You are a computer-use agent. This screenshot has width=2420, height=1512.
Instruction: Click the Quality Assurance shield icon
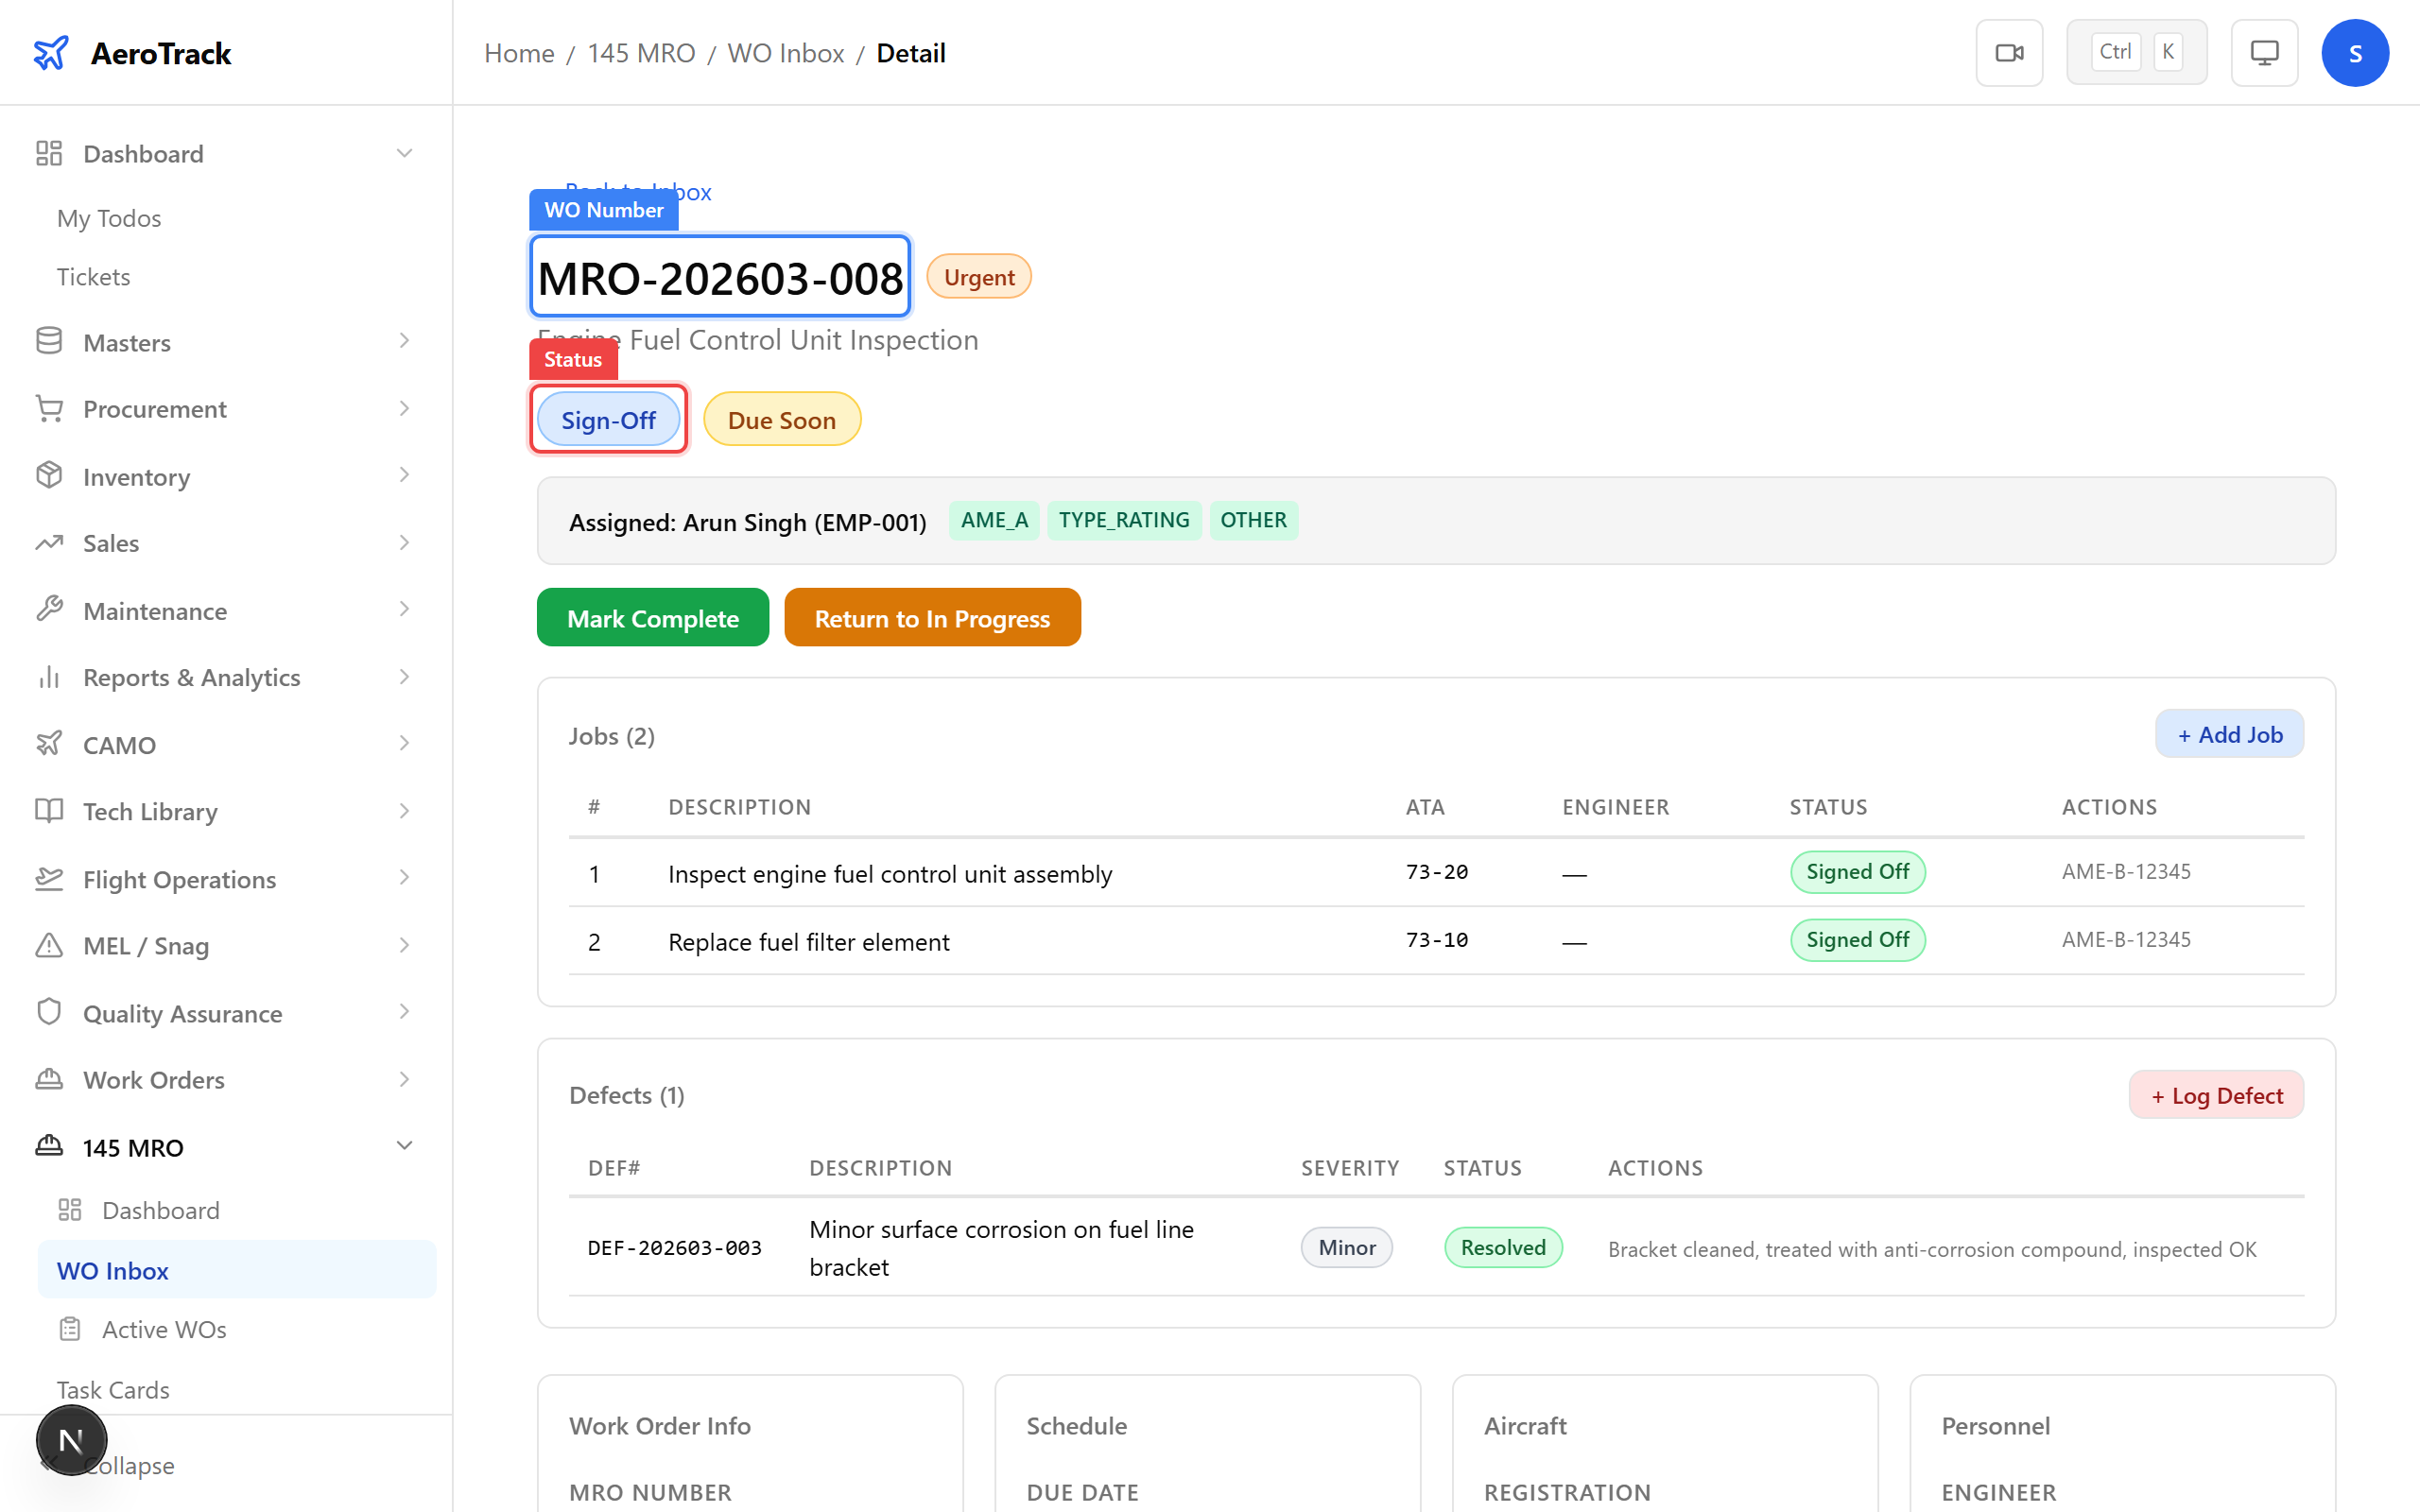49,1012
